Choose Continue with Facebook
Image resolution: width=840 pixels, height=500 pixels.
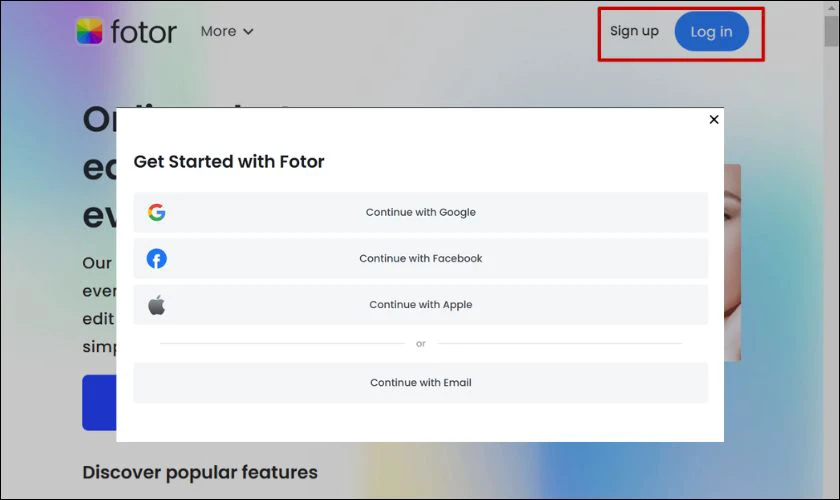point(421,258)
